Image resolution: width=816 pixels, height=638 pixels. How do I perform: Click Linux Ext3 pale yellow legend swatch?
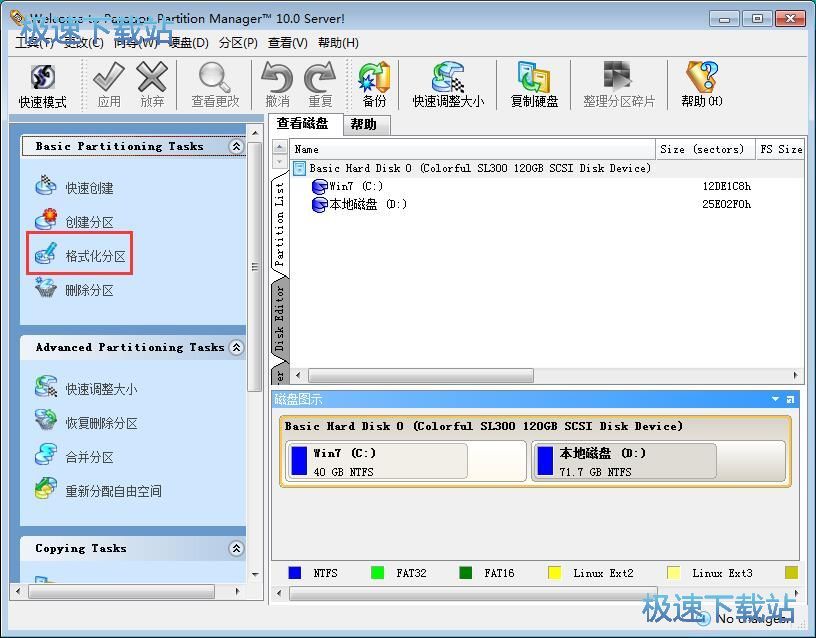point(673,573)
